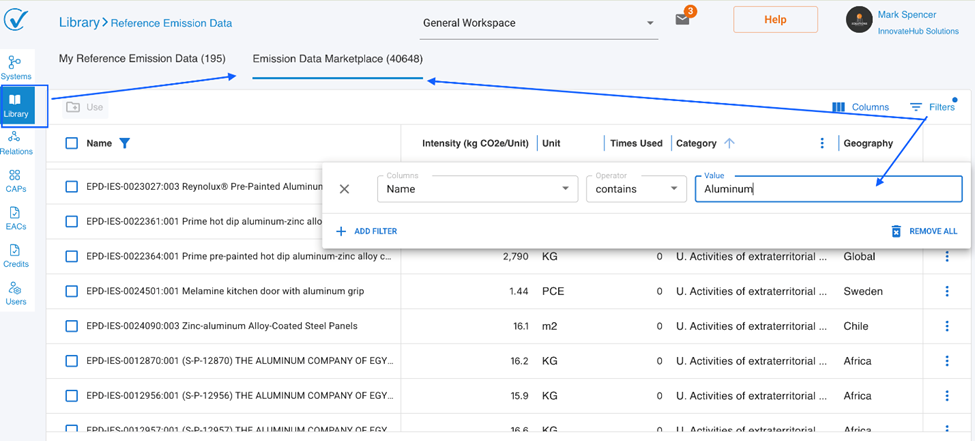Open the mail notifications icon
The height and width of the screenshot is (441, 975).
click(683, 20)
